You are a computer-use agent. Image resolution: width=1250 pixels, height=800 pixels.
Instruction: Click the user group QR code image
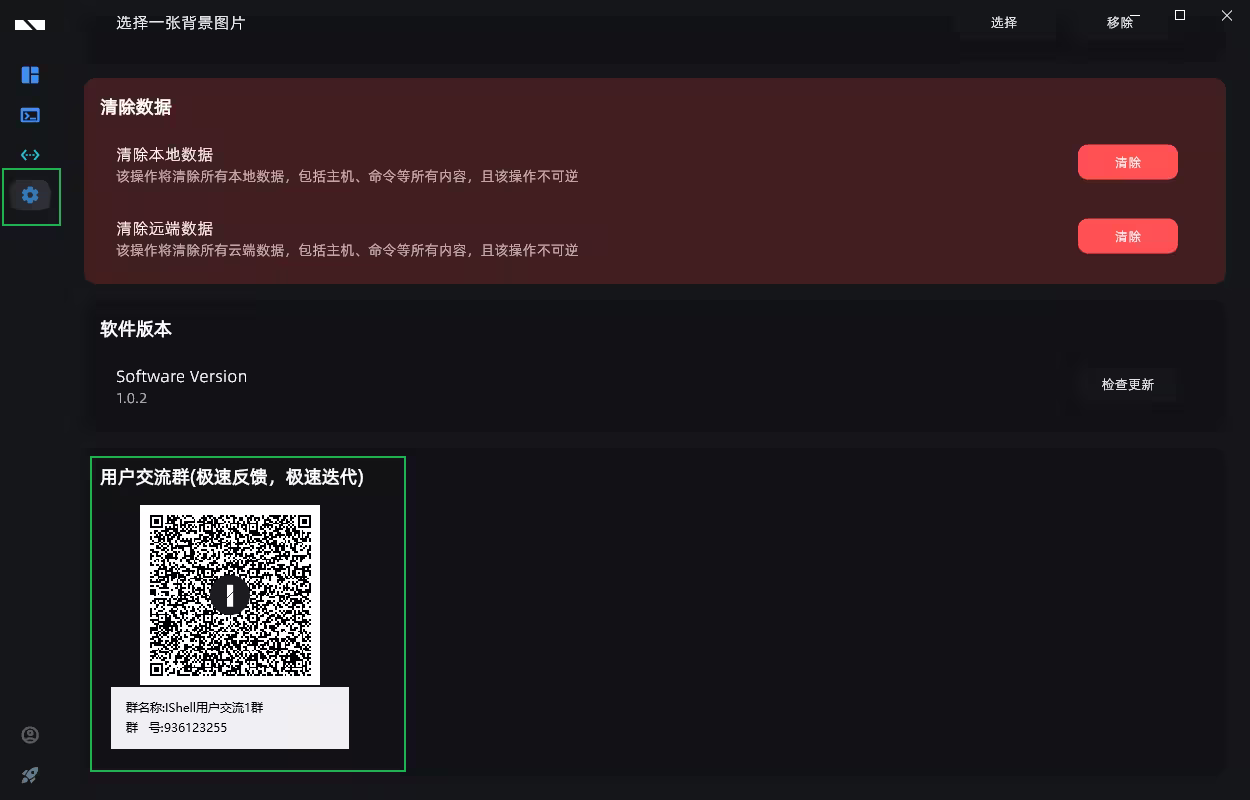pyautogui.click(x=230, y=595)
